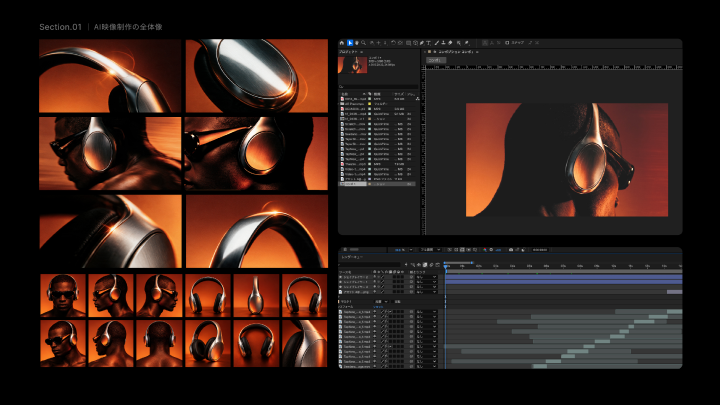Click the リセット link next to トランスフォーム
The width and height of the screenshot is (720, 405).
coord(378,307)
